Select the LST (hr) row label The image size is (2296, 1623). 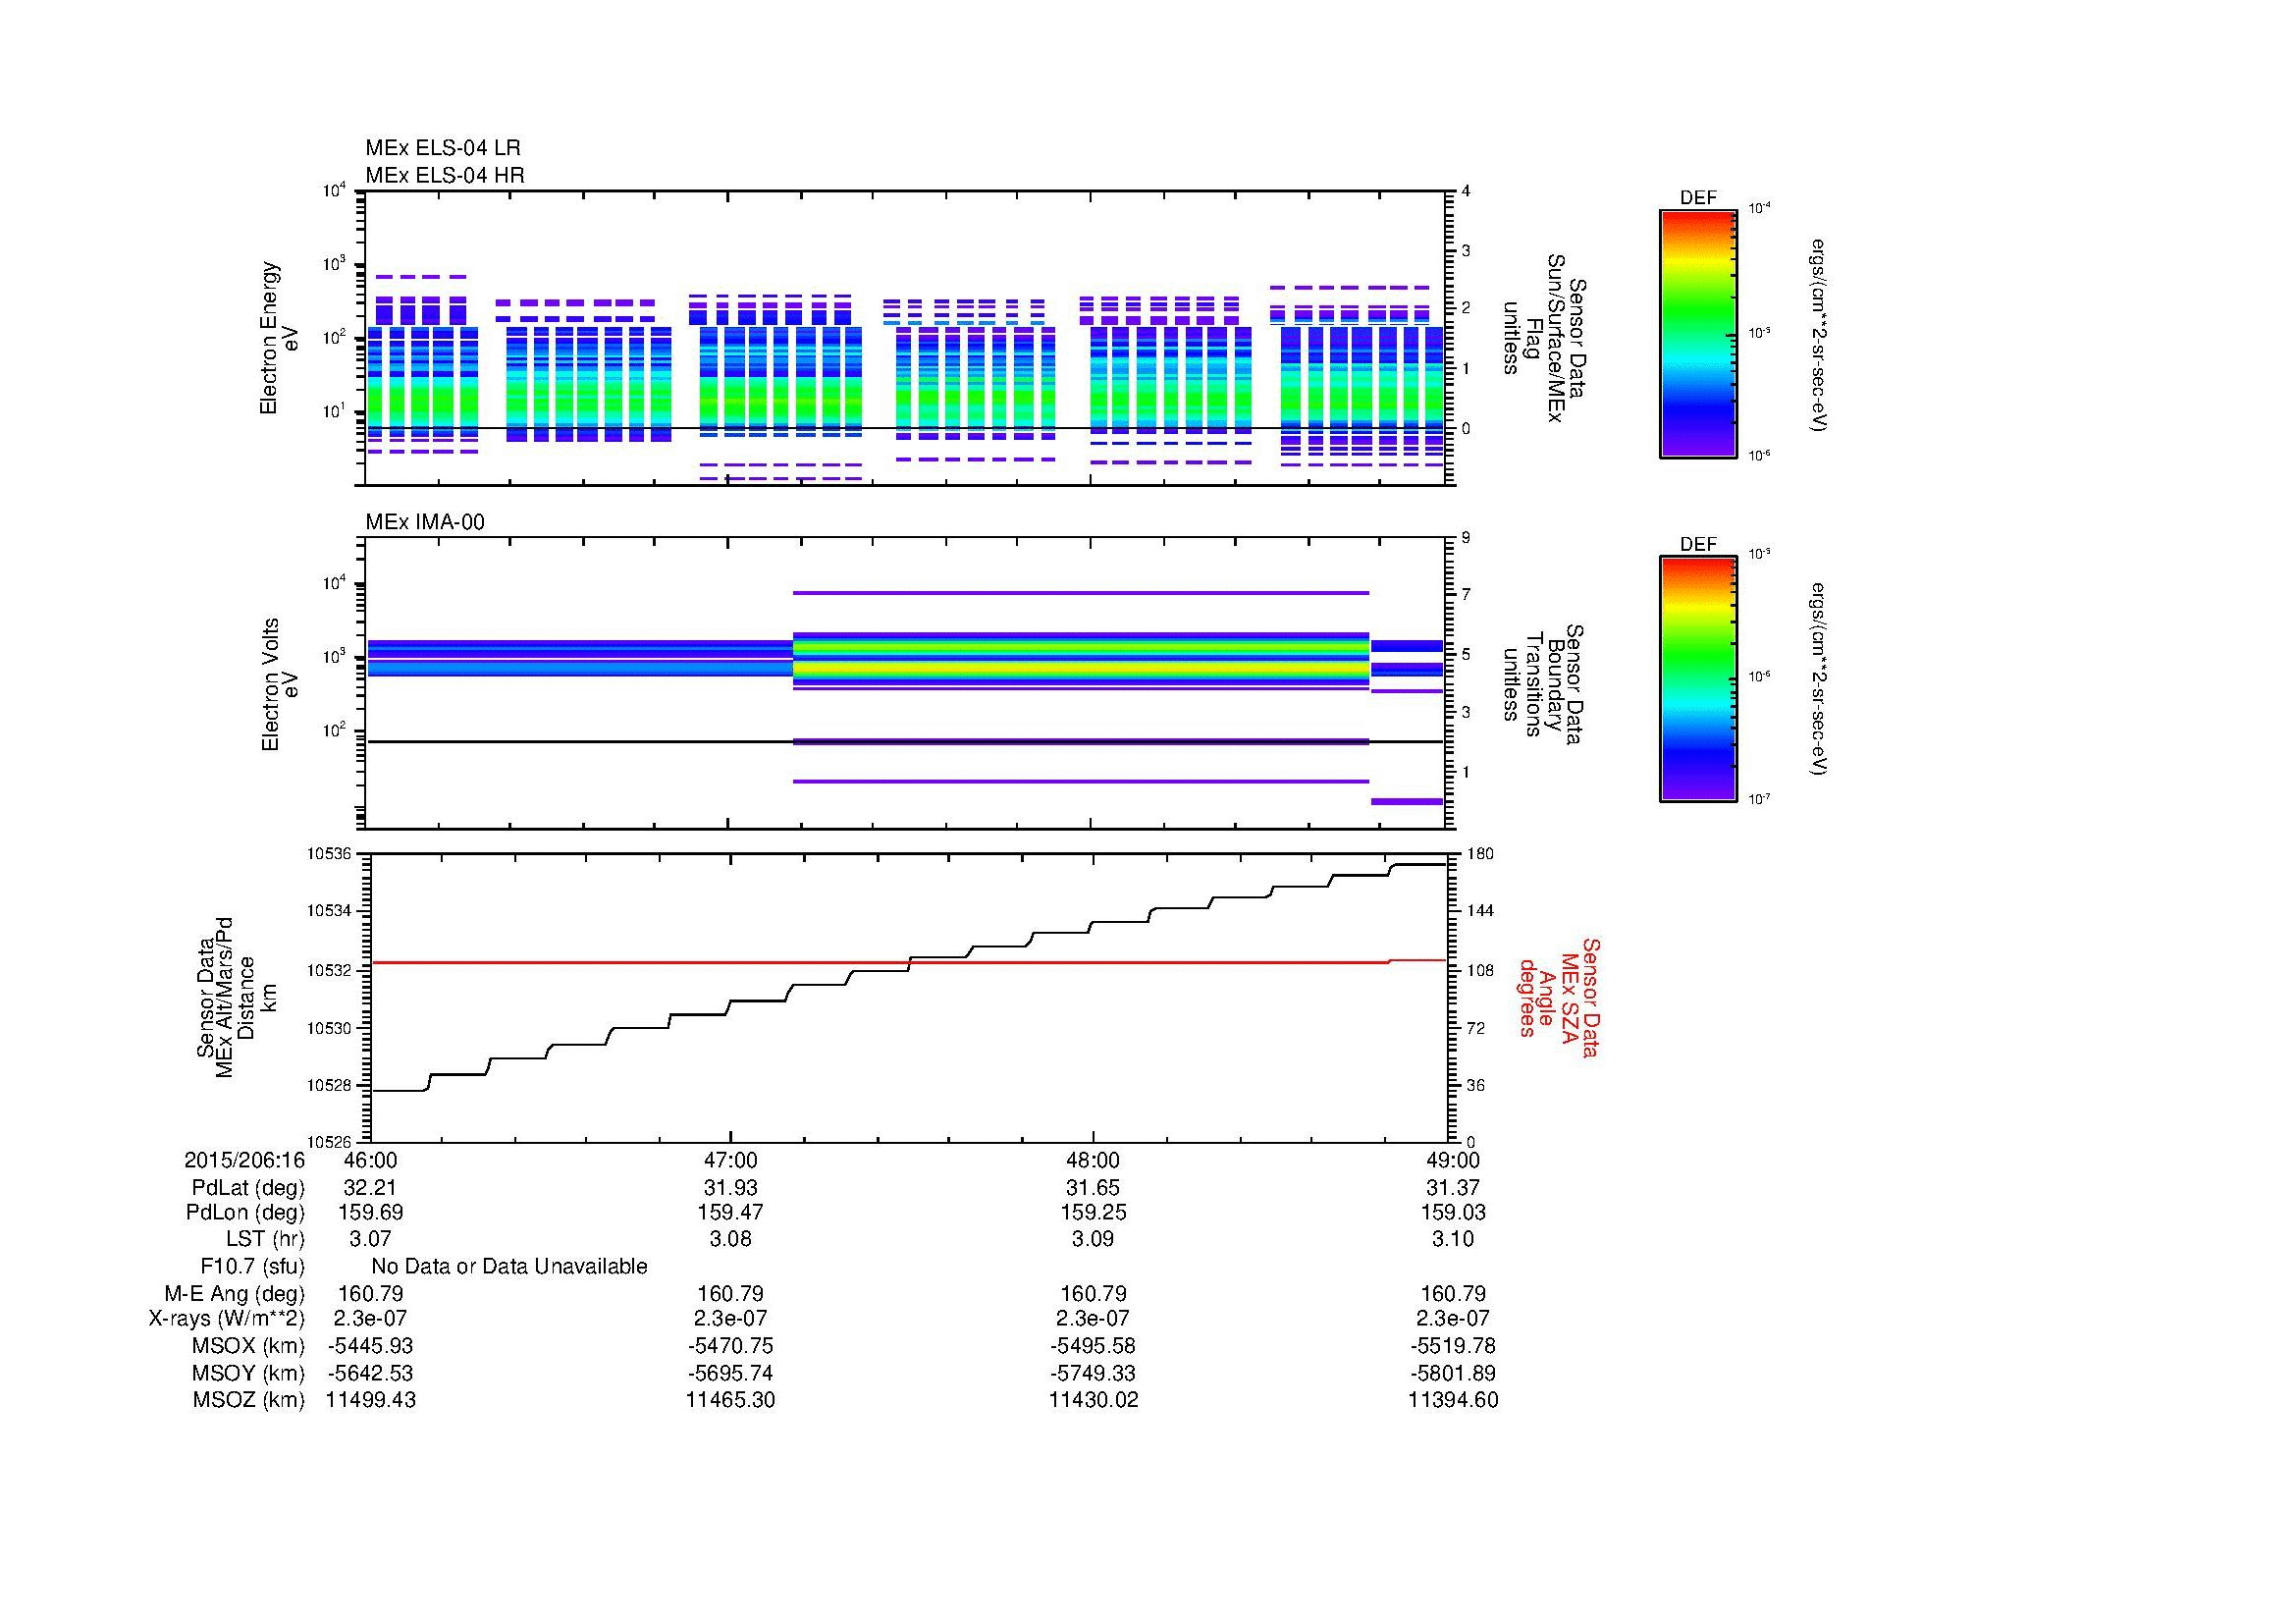[x=265, y=1239]
